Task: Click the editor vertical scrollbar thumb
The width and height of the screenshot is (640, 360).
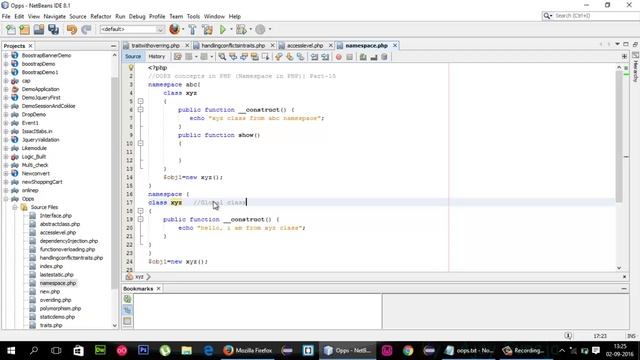Action: pyautogui.click(x=619, y=137)
